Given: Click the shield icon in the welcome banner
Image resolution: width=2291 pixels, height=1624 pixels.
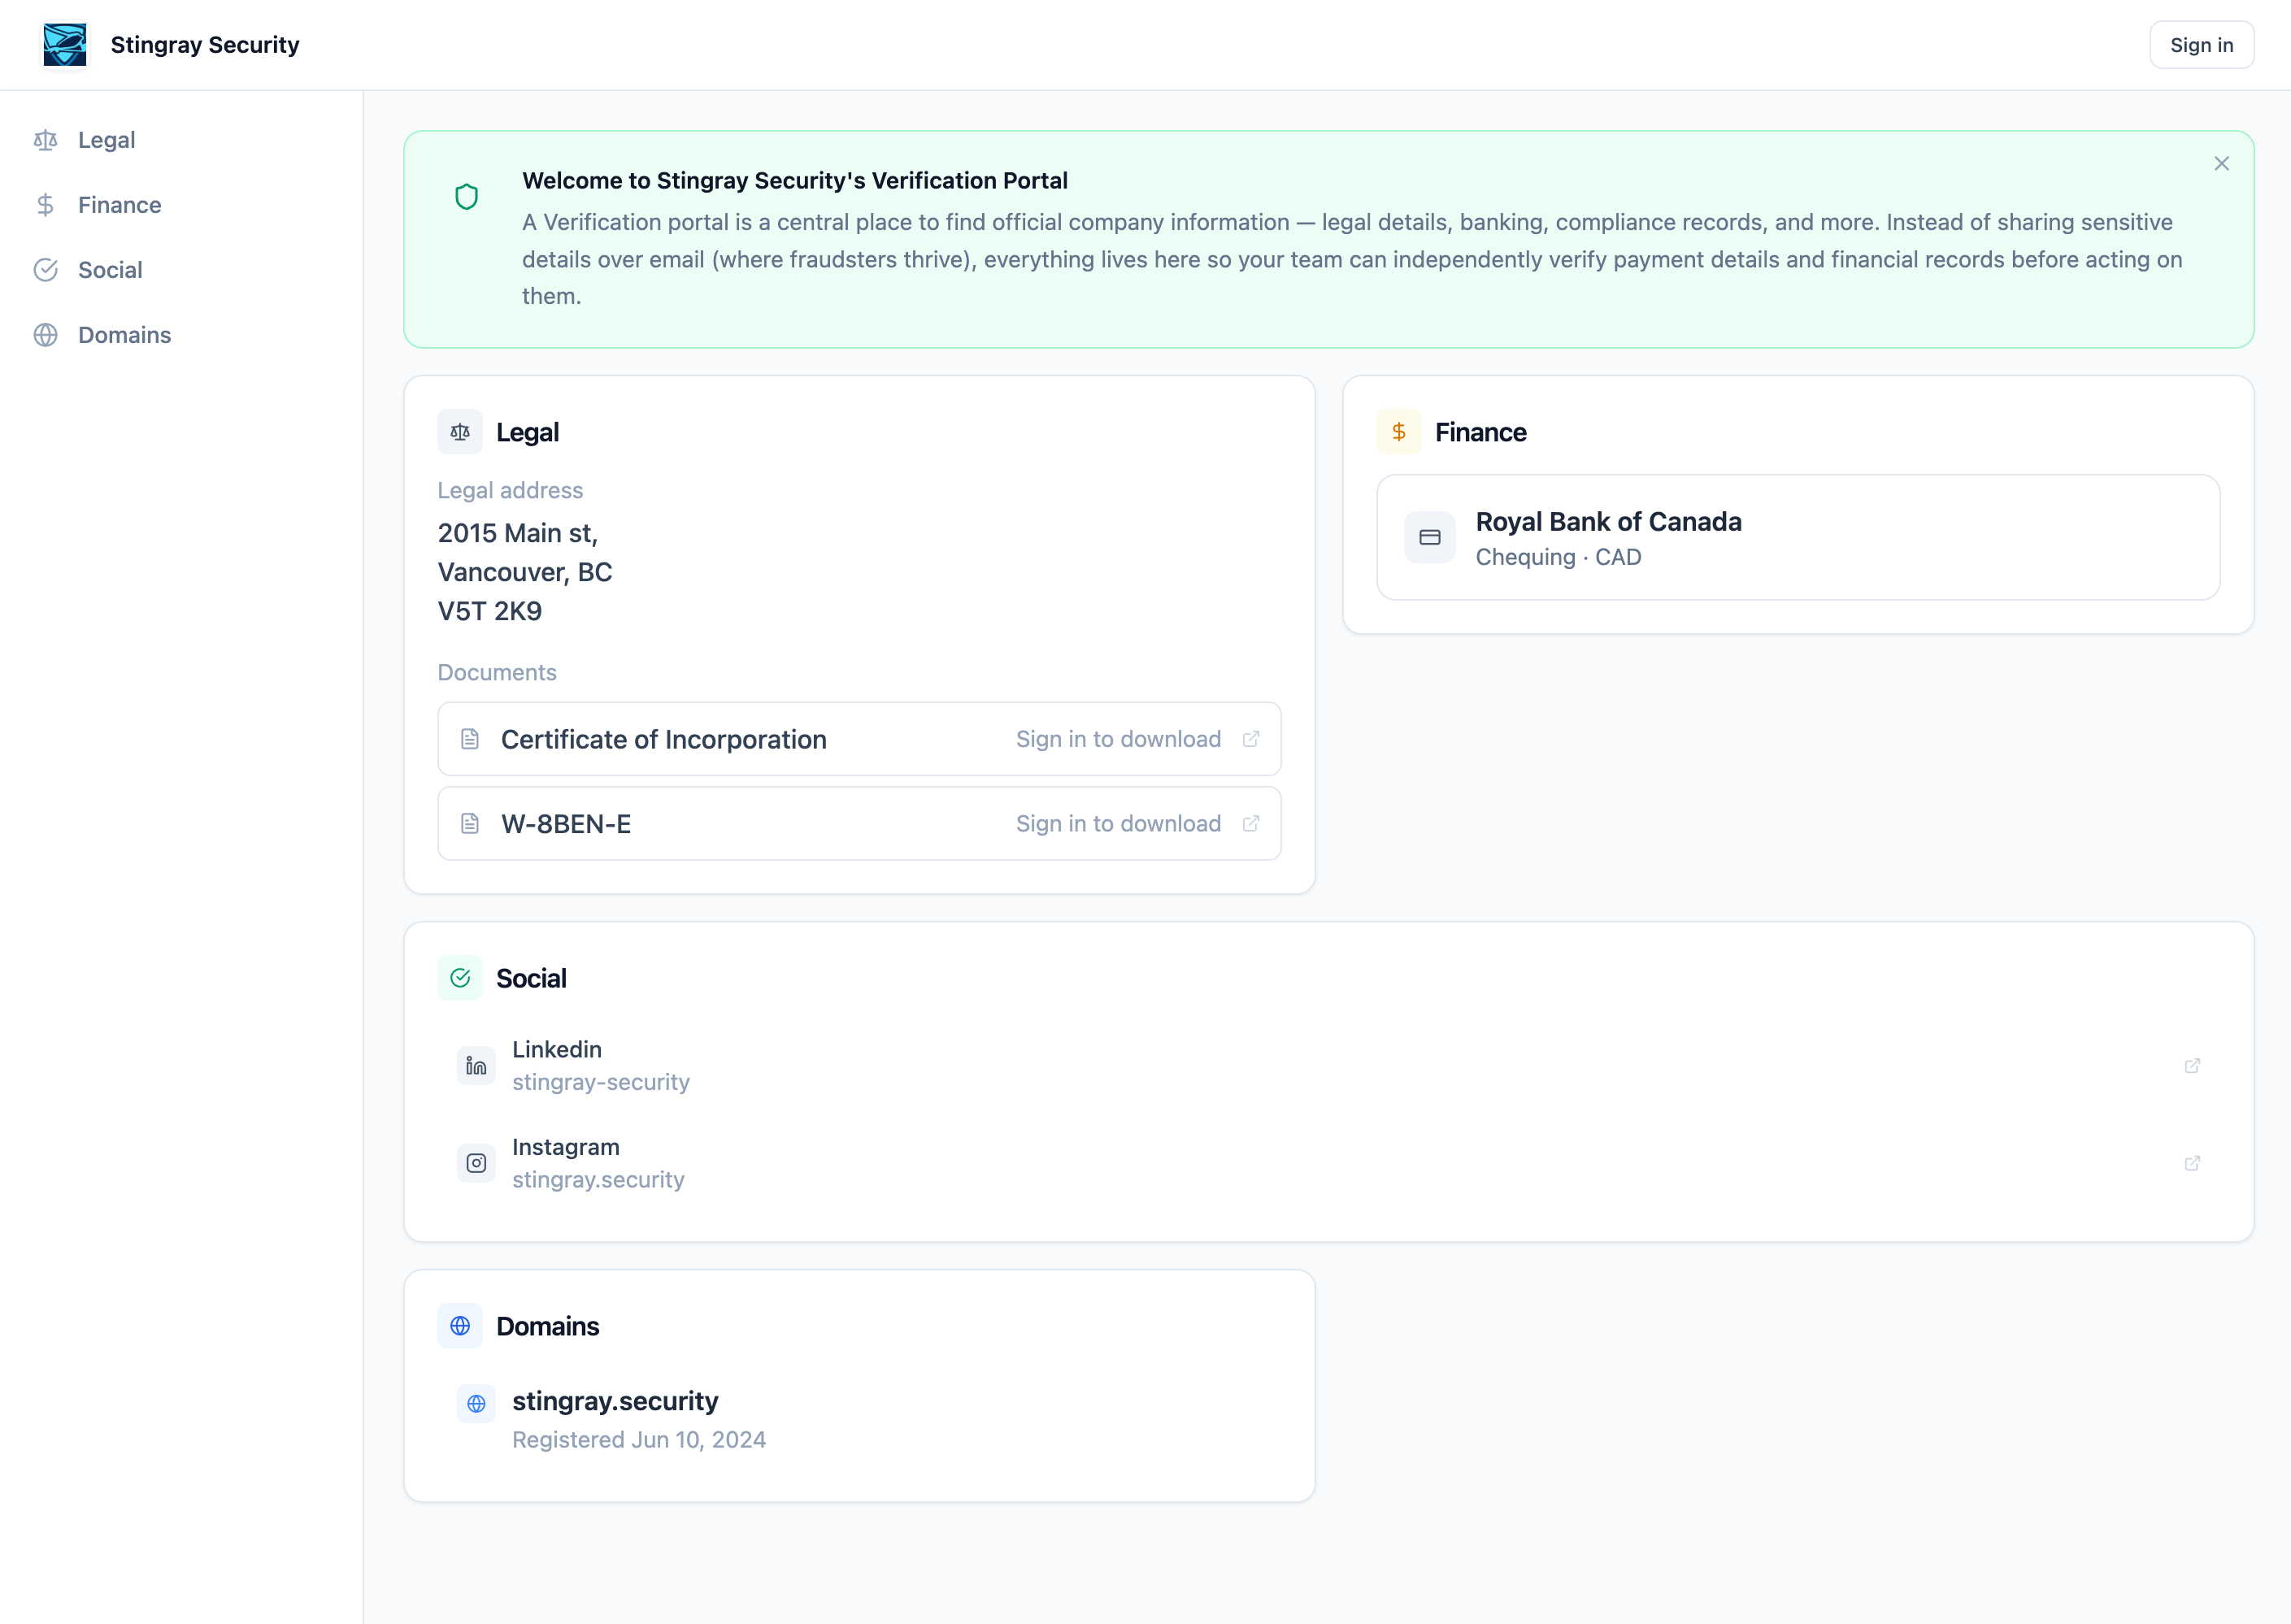Looking at the screenshot, I should click(466, 196).
